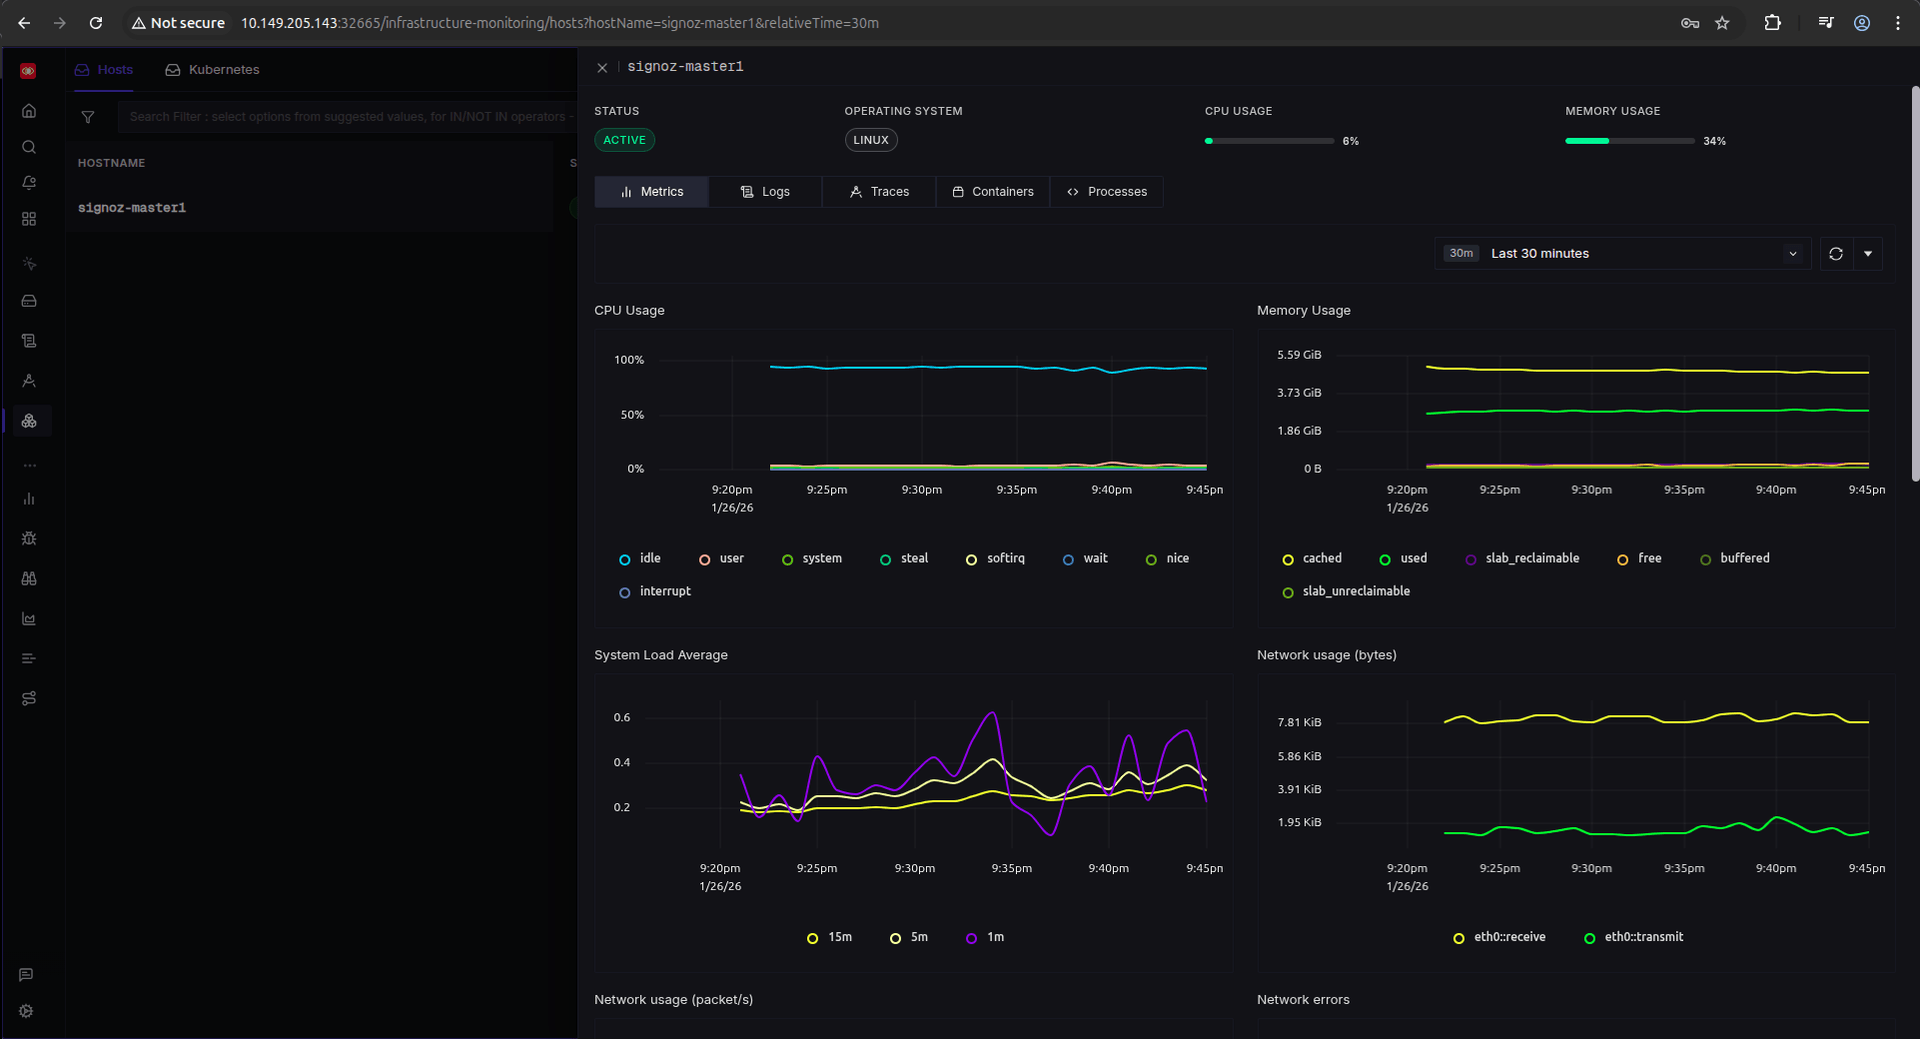Toggle the slab_reclaimable memory series
The image size is (1920, 1039).
(1522, 559)
